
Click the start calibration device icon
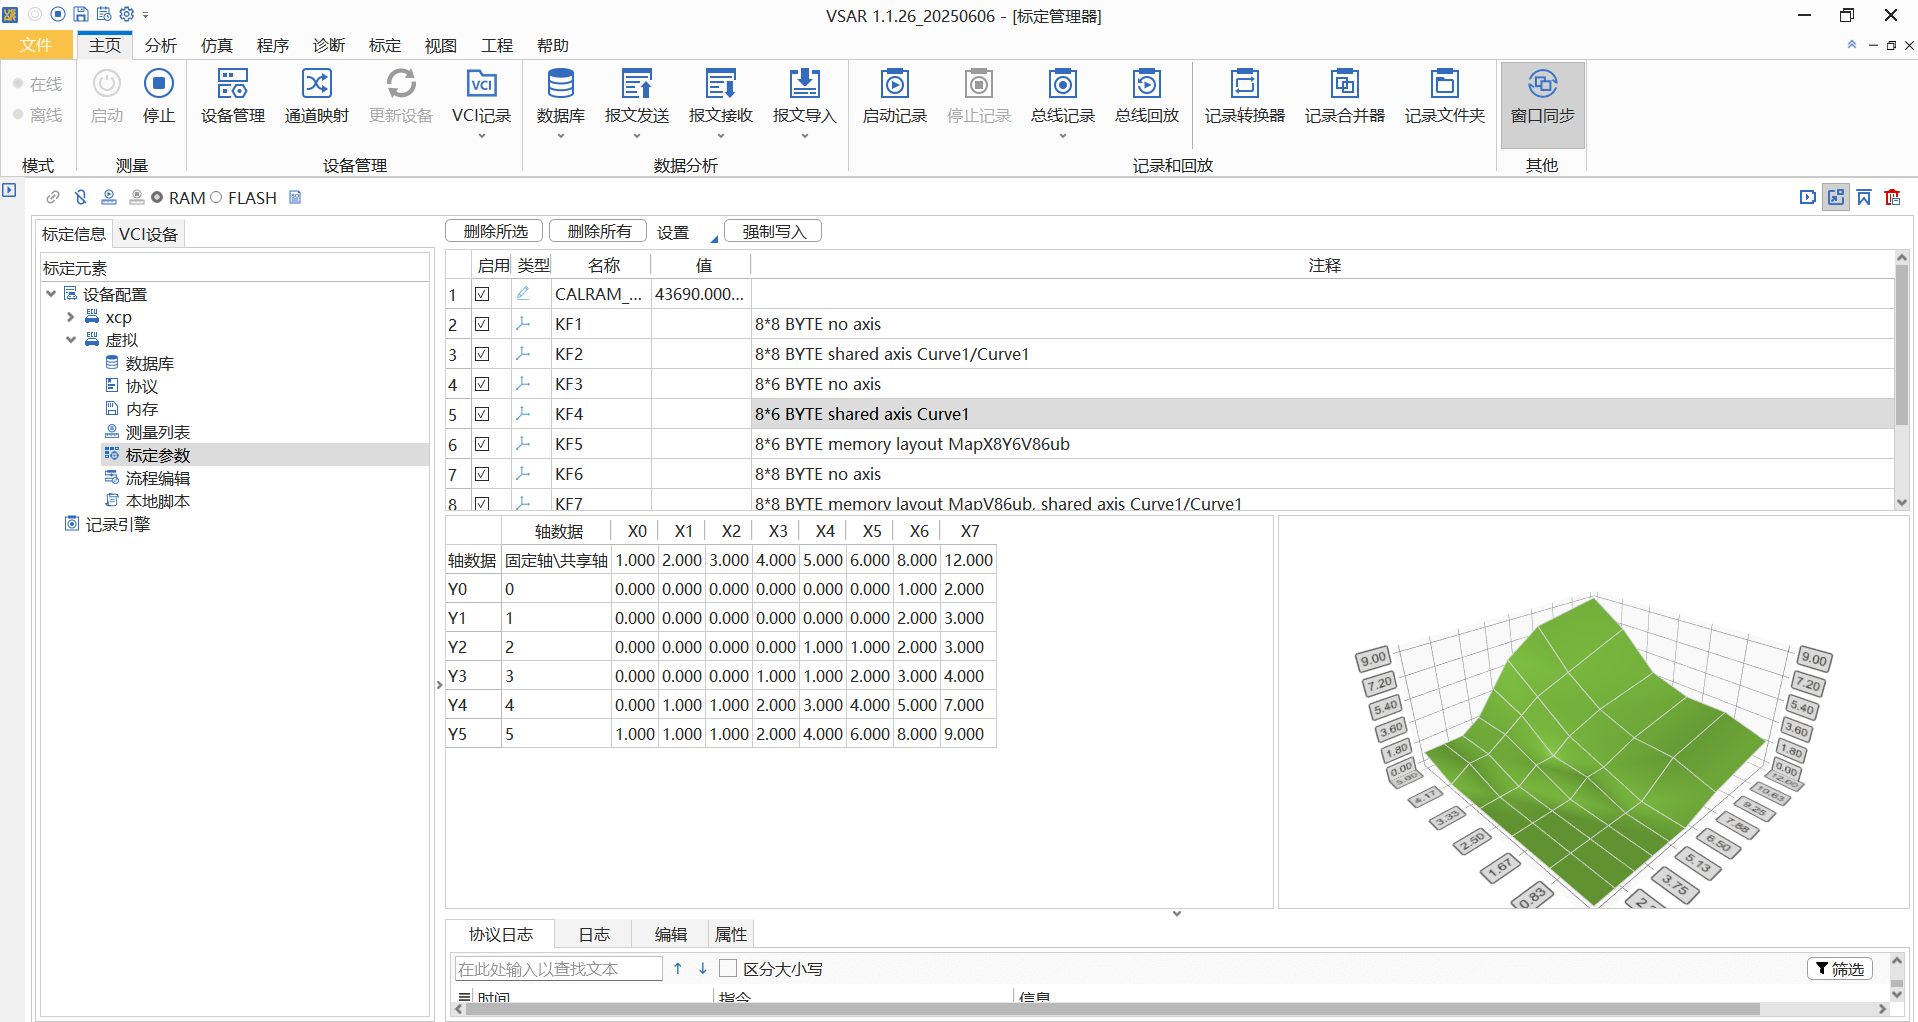point(109,197)
